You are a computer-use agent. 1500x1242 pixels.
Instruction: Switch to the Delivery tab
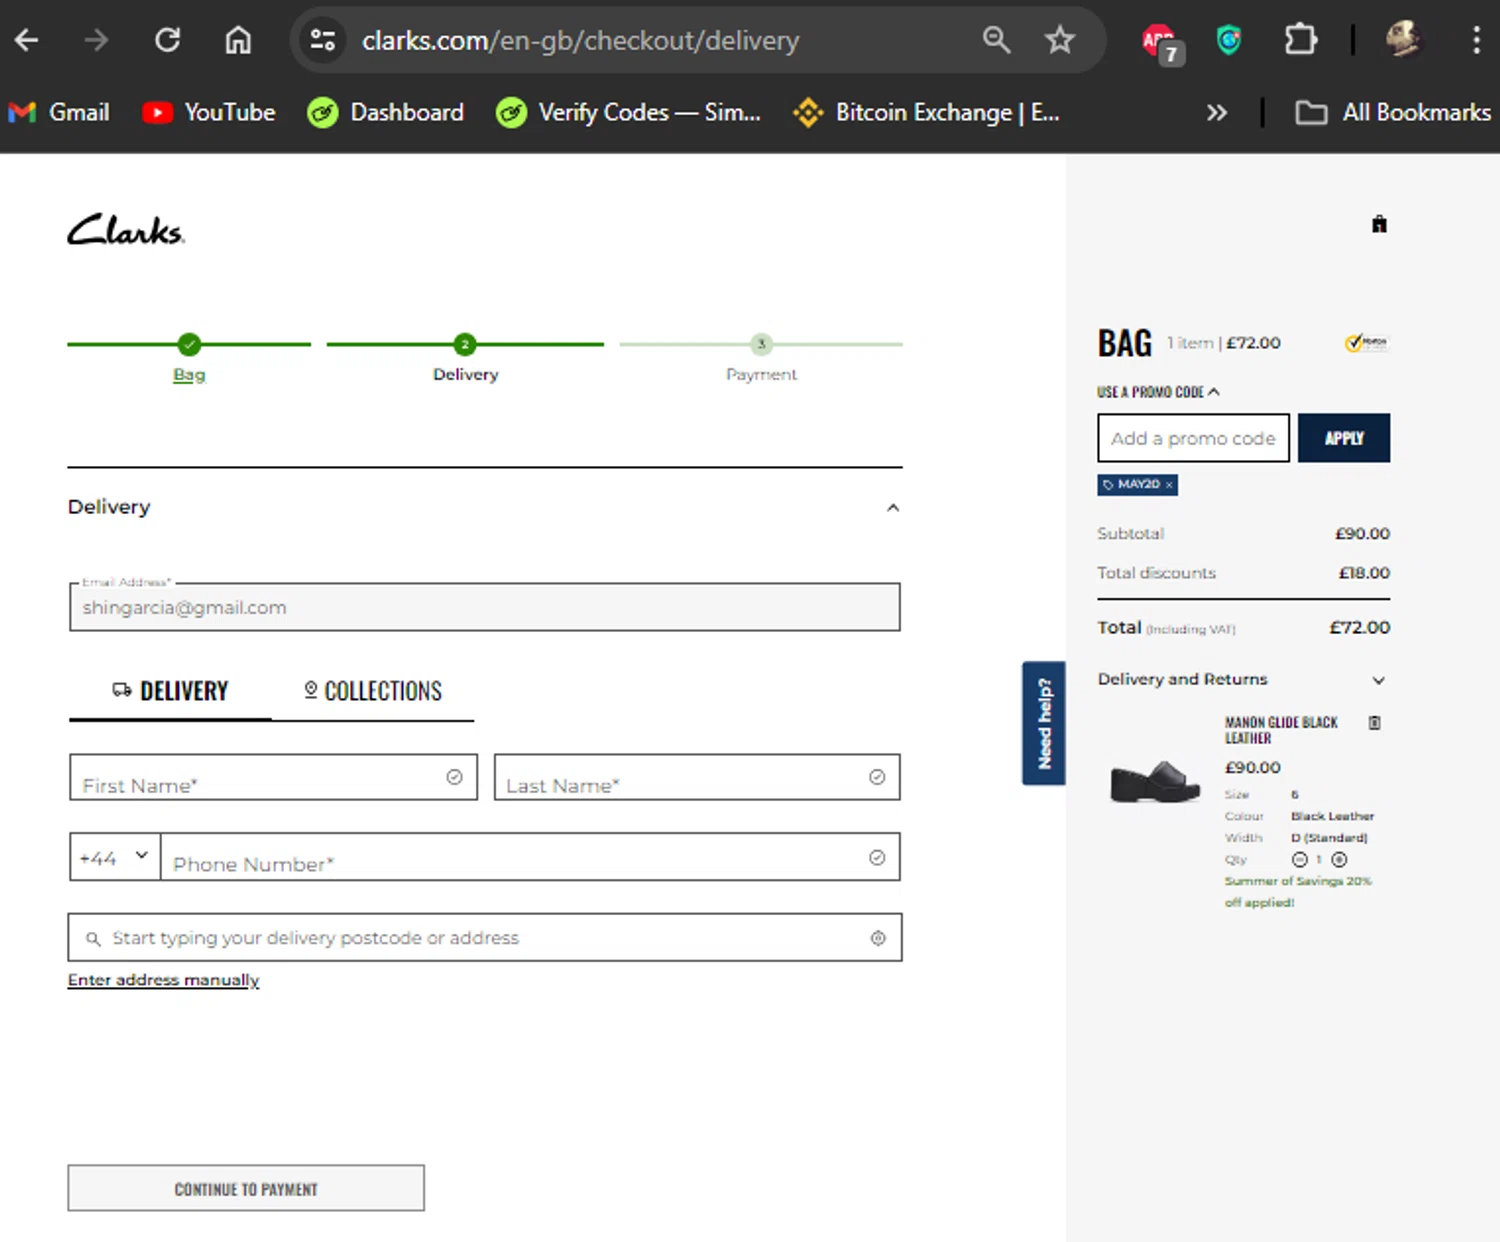[x=170, y=691]
